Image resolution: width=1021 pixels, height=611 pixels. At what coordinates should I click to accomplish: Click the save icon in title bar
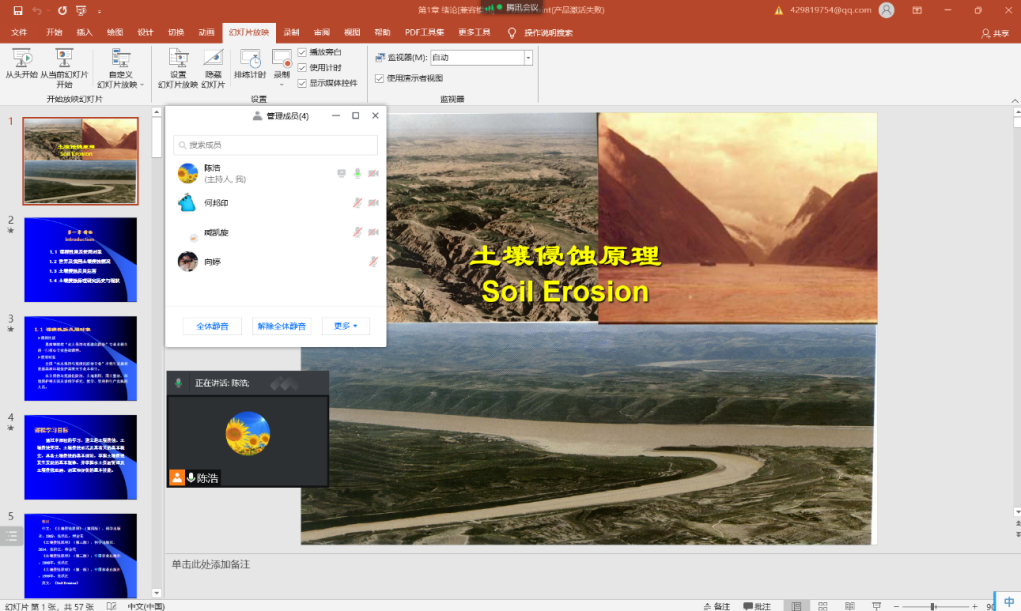click(17, 10)
